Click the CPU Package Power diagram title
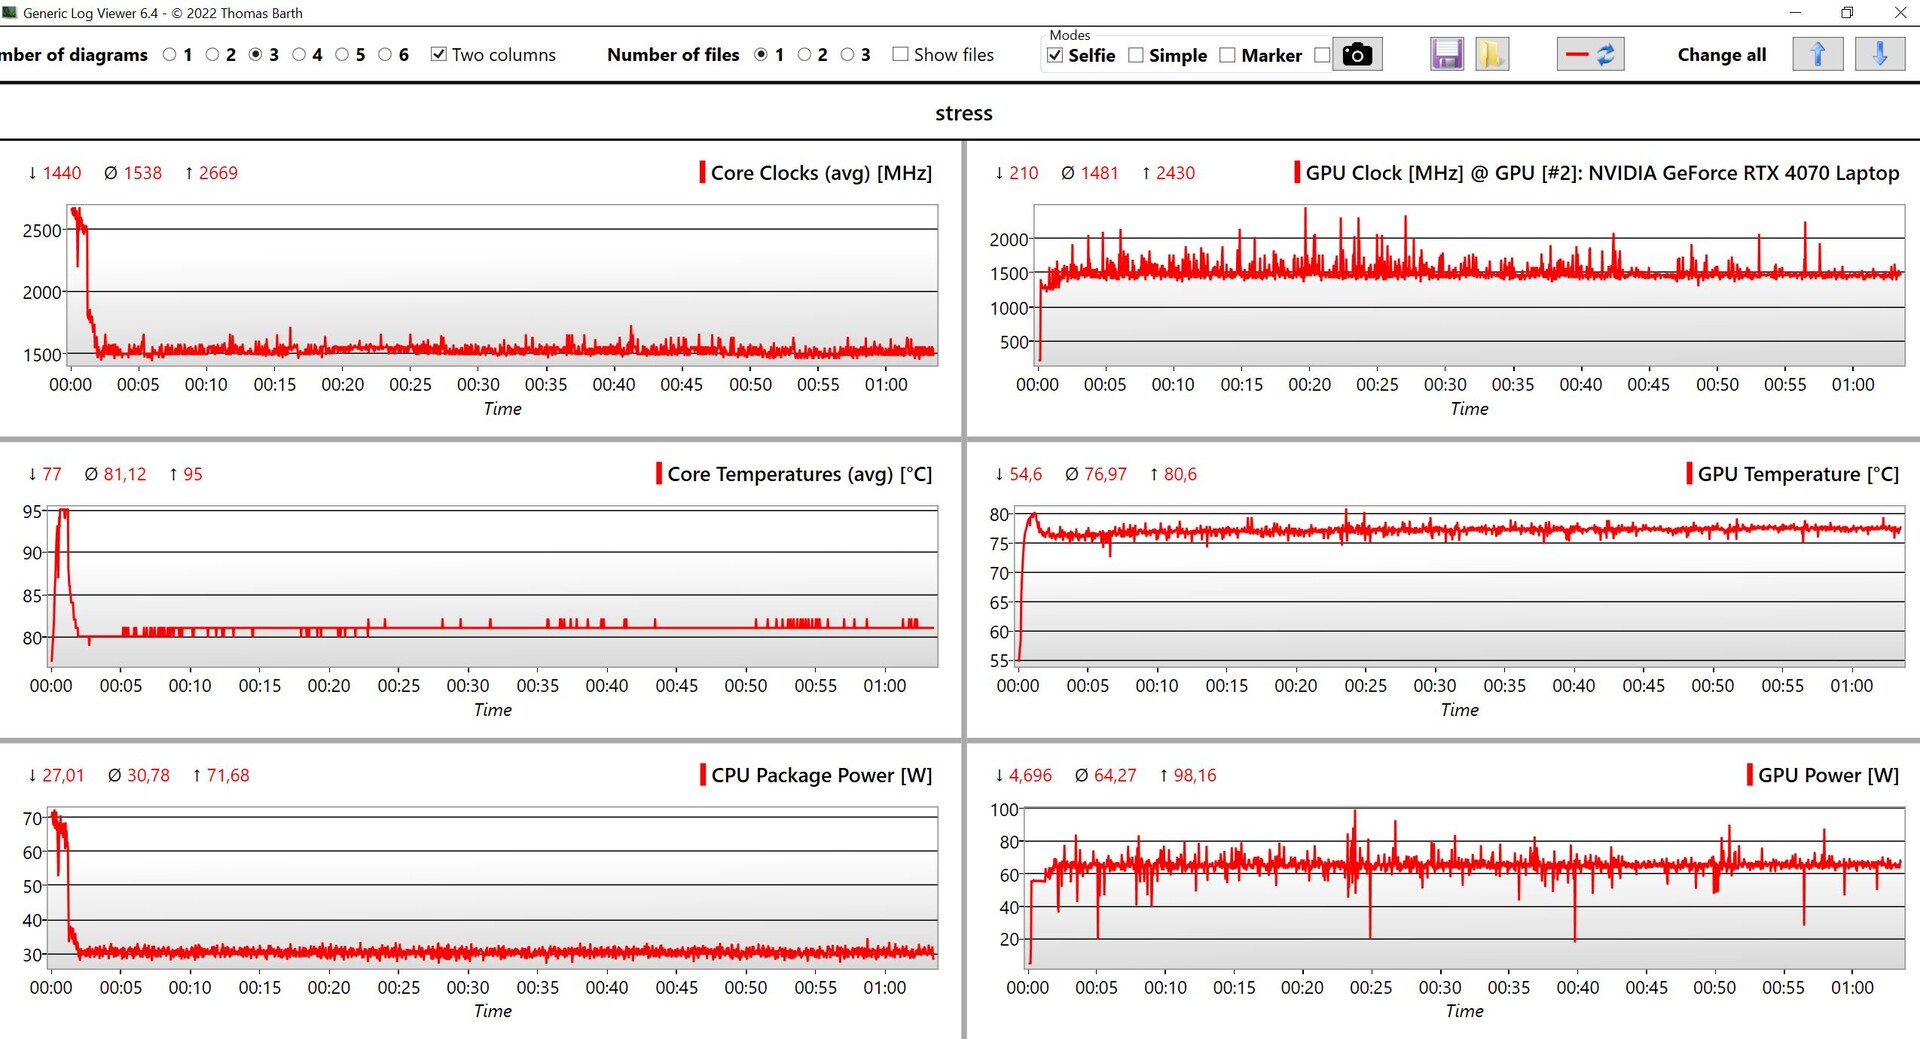Viewport: 1920px width, 1039px height. [821, 775]
